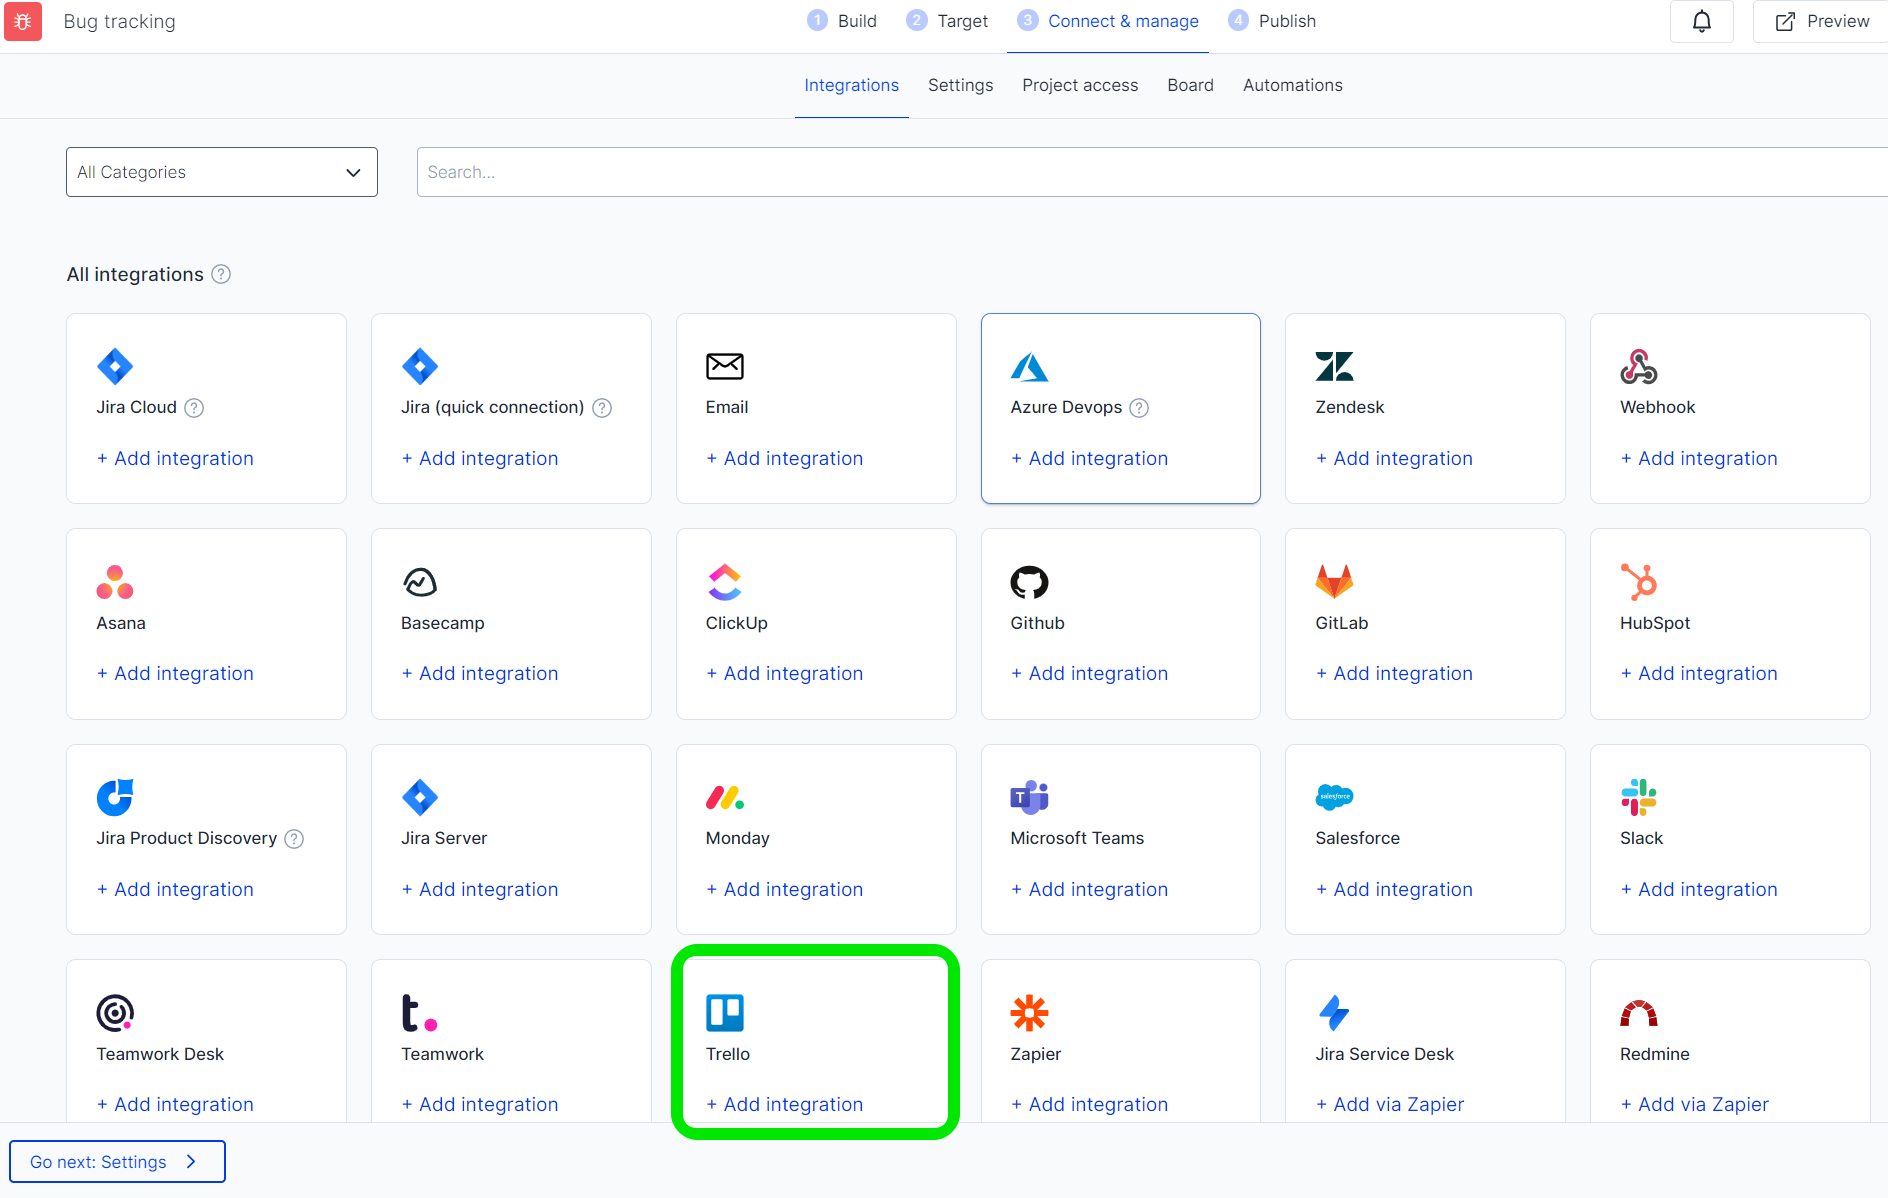The image size is (1888, 1198).
Task: Click the Basecamp logo icon
Action: [x=420, y=582]
